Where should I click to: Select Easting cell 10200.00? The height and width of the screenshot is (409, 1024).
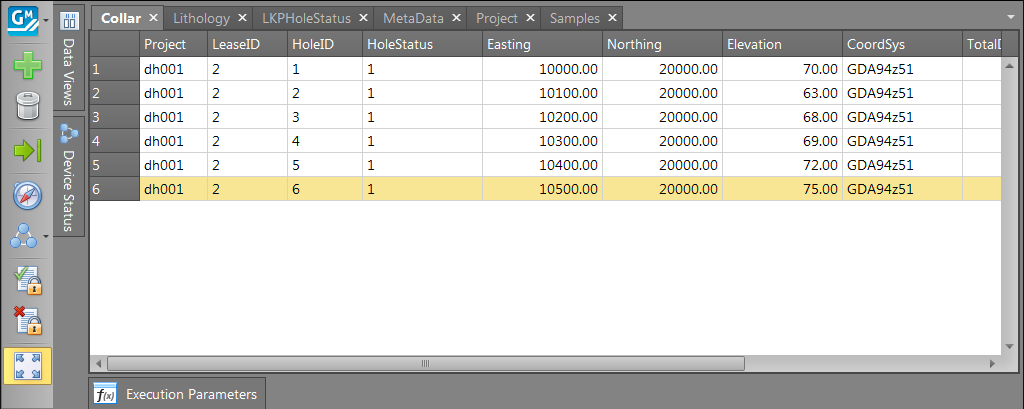(x=542, y=117)
